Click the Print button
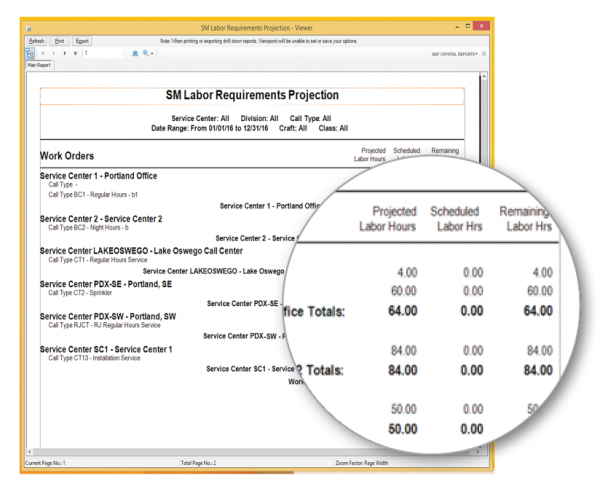This screenshot has width=600, height=502. click(x=59, y=41)
